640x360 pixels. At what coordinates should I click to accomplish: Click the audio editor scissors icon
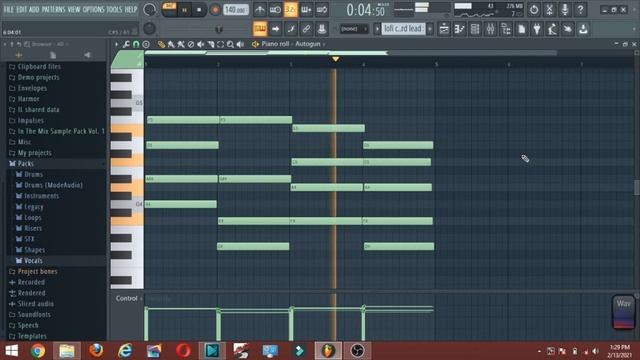click(x=549, y=9)
